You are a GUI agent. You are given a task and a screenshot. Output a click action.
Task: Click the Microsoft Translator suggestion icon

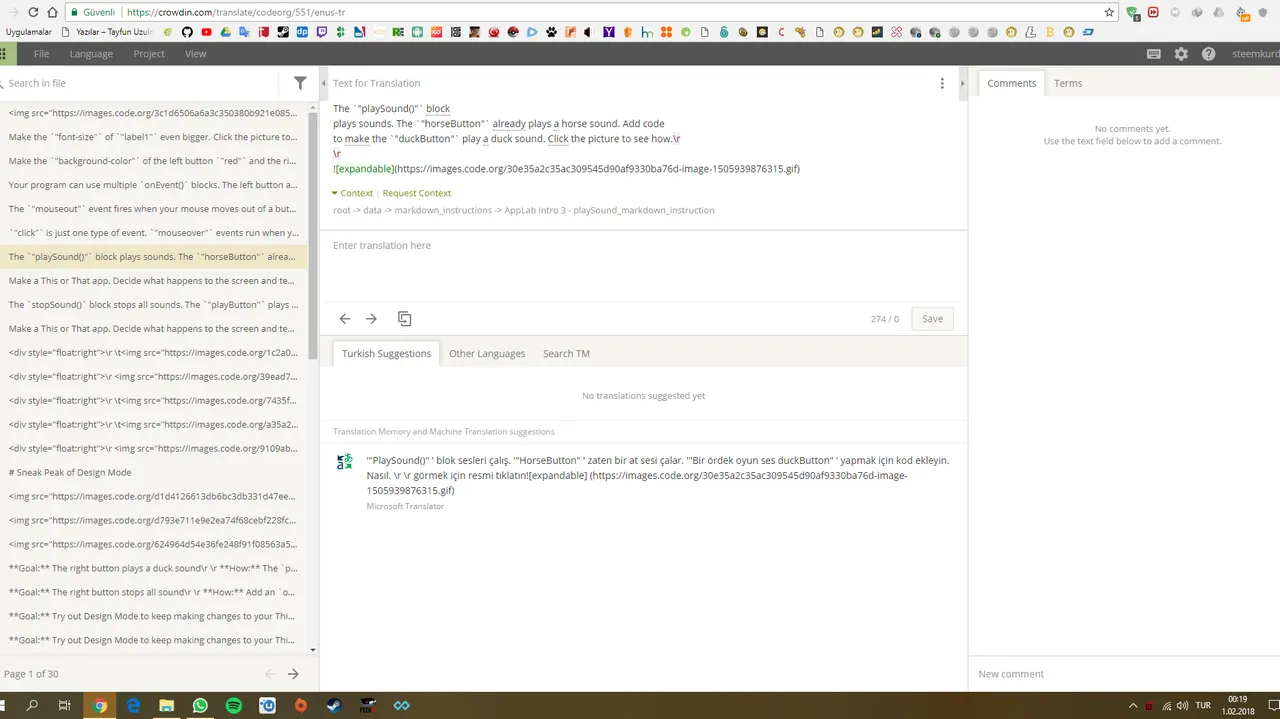[344, 461]
